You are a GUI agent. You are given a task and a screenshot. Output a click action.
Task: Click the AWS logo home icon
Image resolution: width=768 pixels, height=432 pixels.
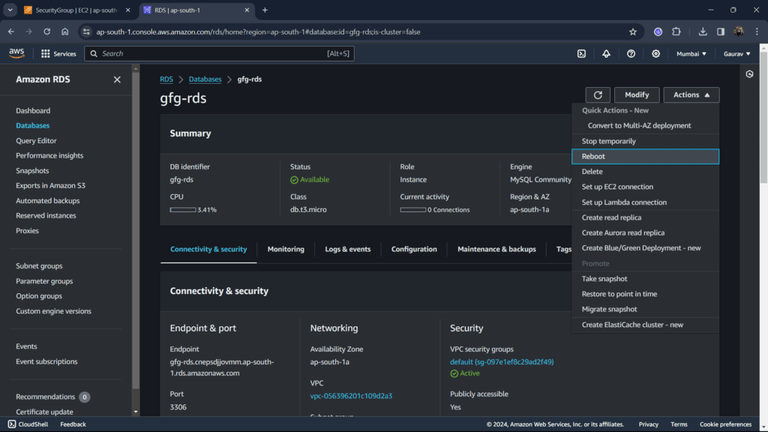pos(17,53)
